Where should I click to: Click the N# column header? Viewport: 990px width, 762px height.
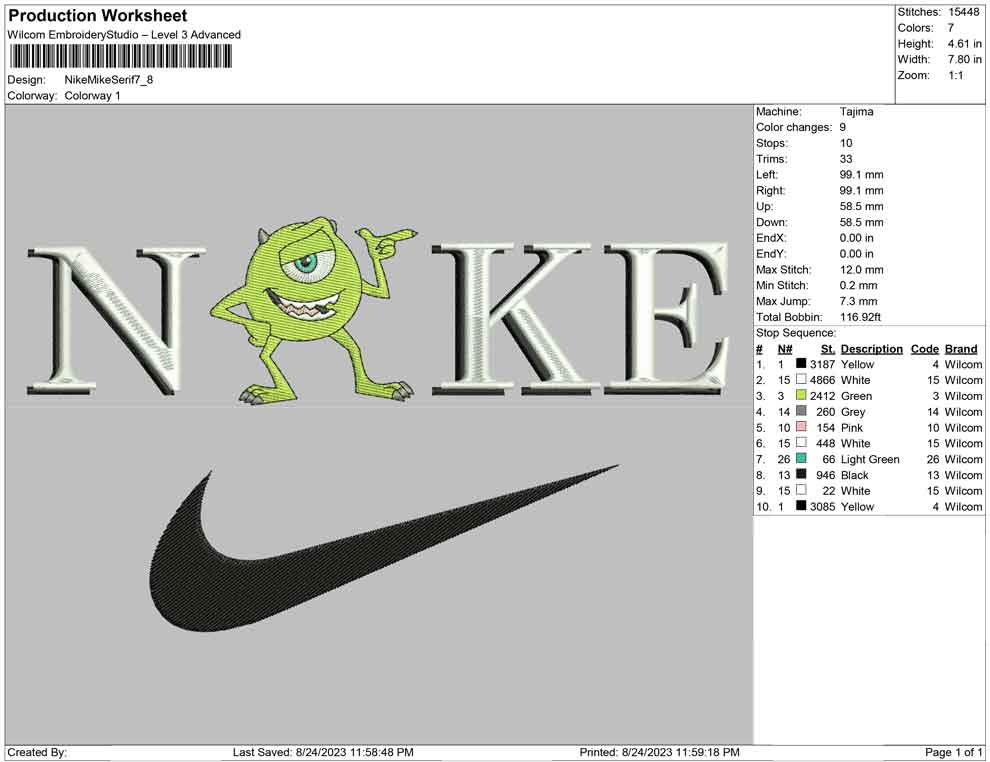pos(785,348)
